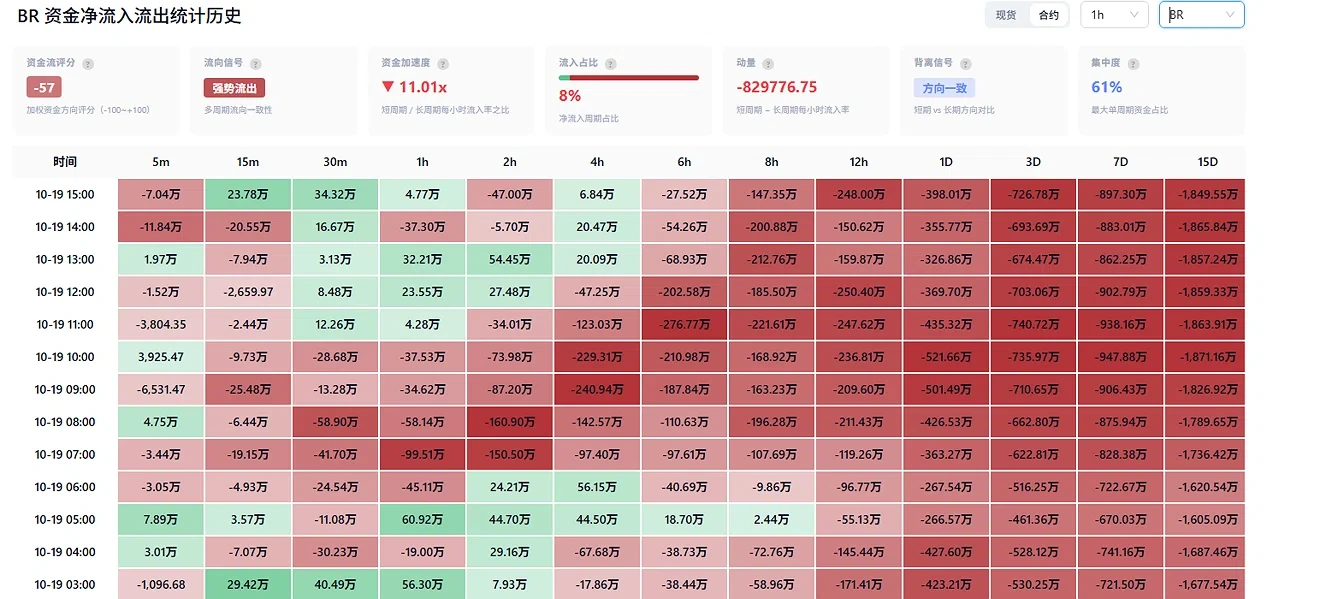Screen dimensions: 1332x599
Task: Click the 流入占比 progress bar
Action: pos(628,77)
